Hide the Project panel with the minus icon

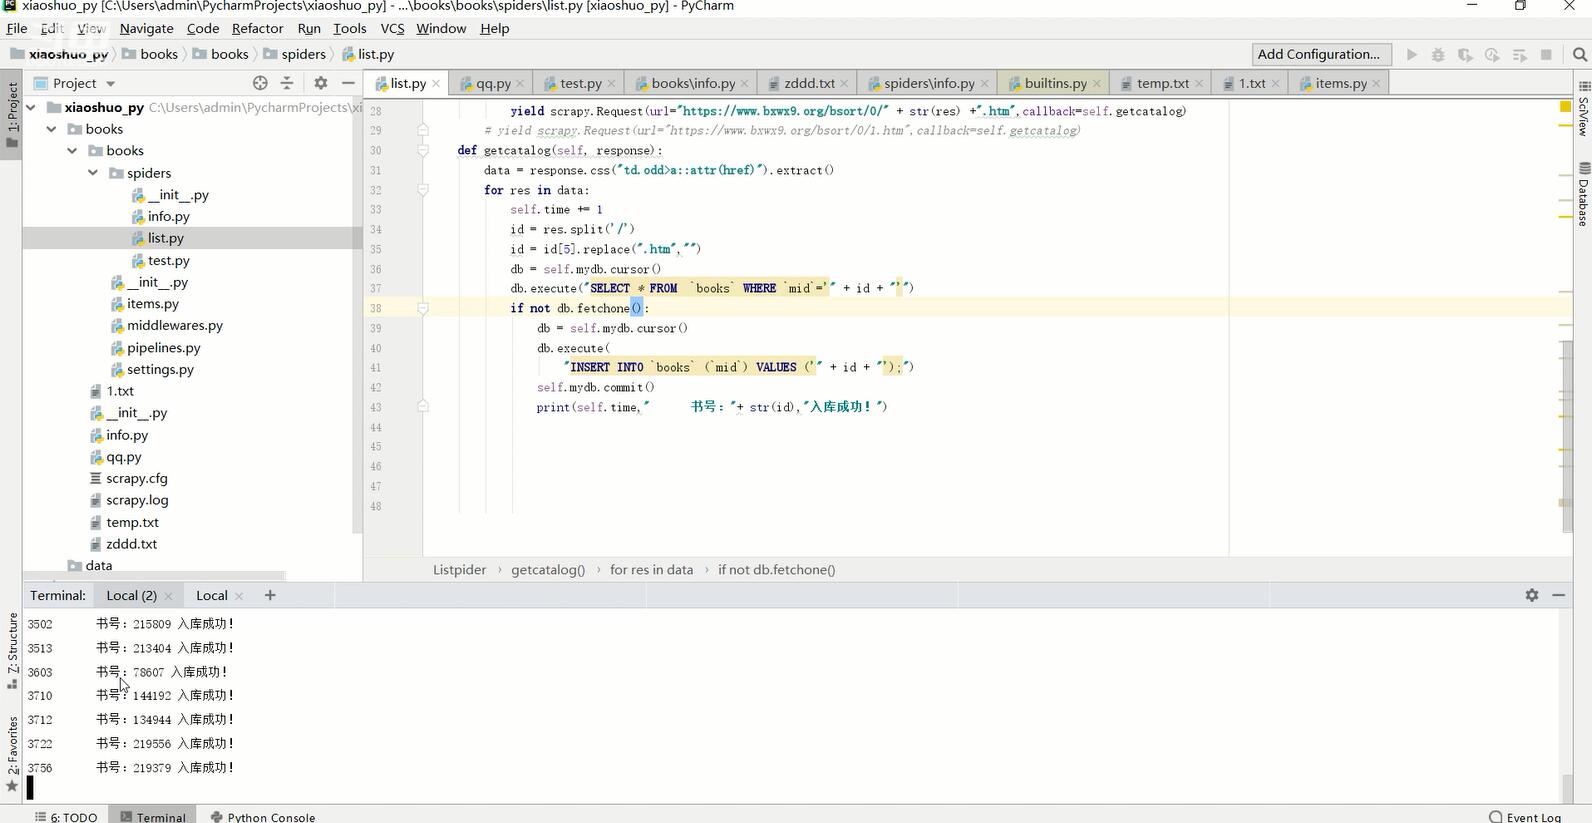pos(348,83)
